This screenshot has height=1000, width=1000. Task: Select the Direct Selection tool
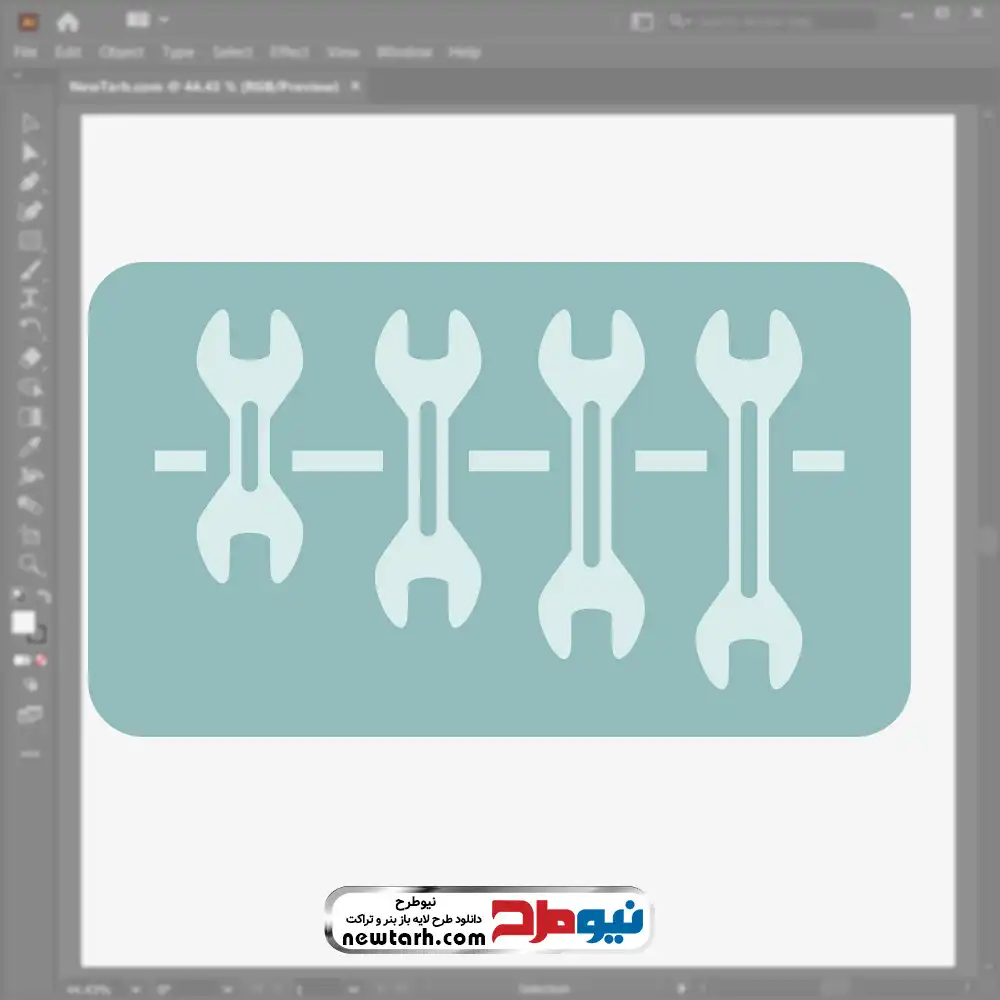coord(30,152)
